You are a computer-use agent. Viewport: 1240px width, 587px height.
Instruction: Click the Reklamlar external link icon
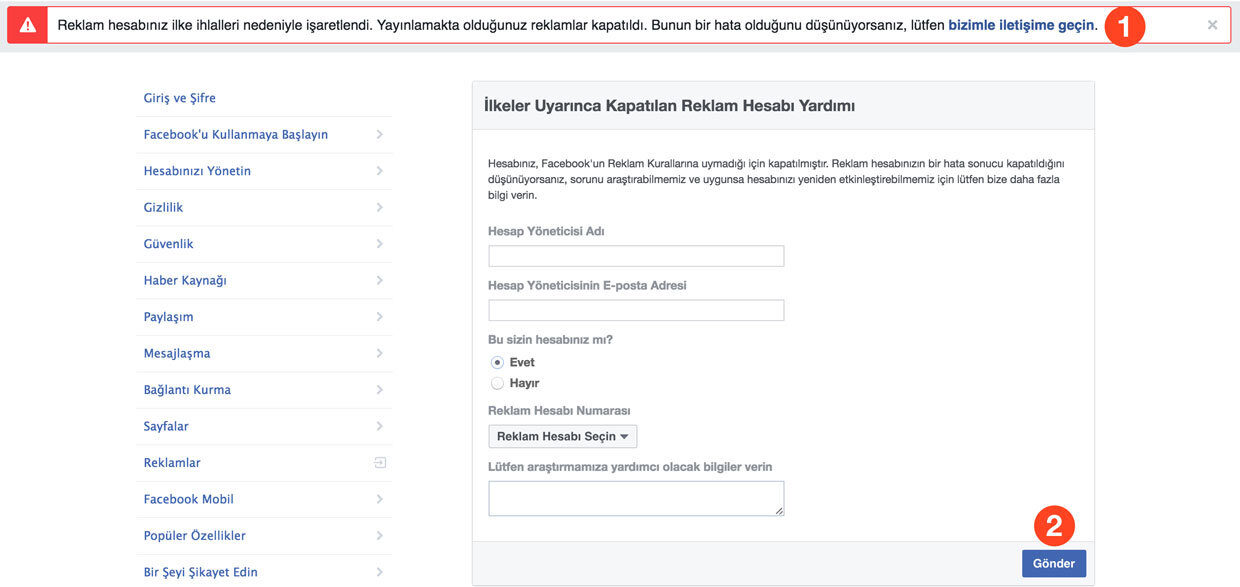pyautogui.click(x=379, y=463)
